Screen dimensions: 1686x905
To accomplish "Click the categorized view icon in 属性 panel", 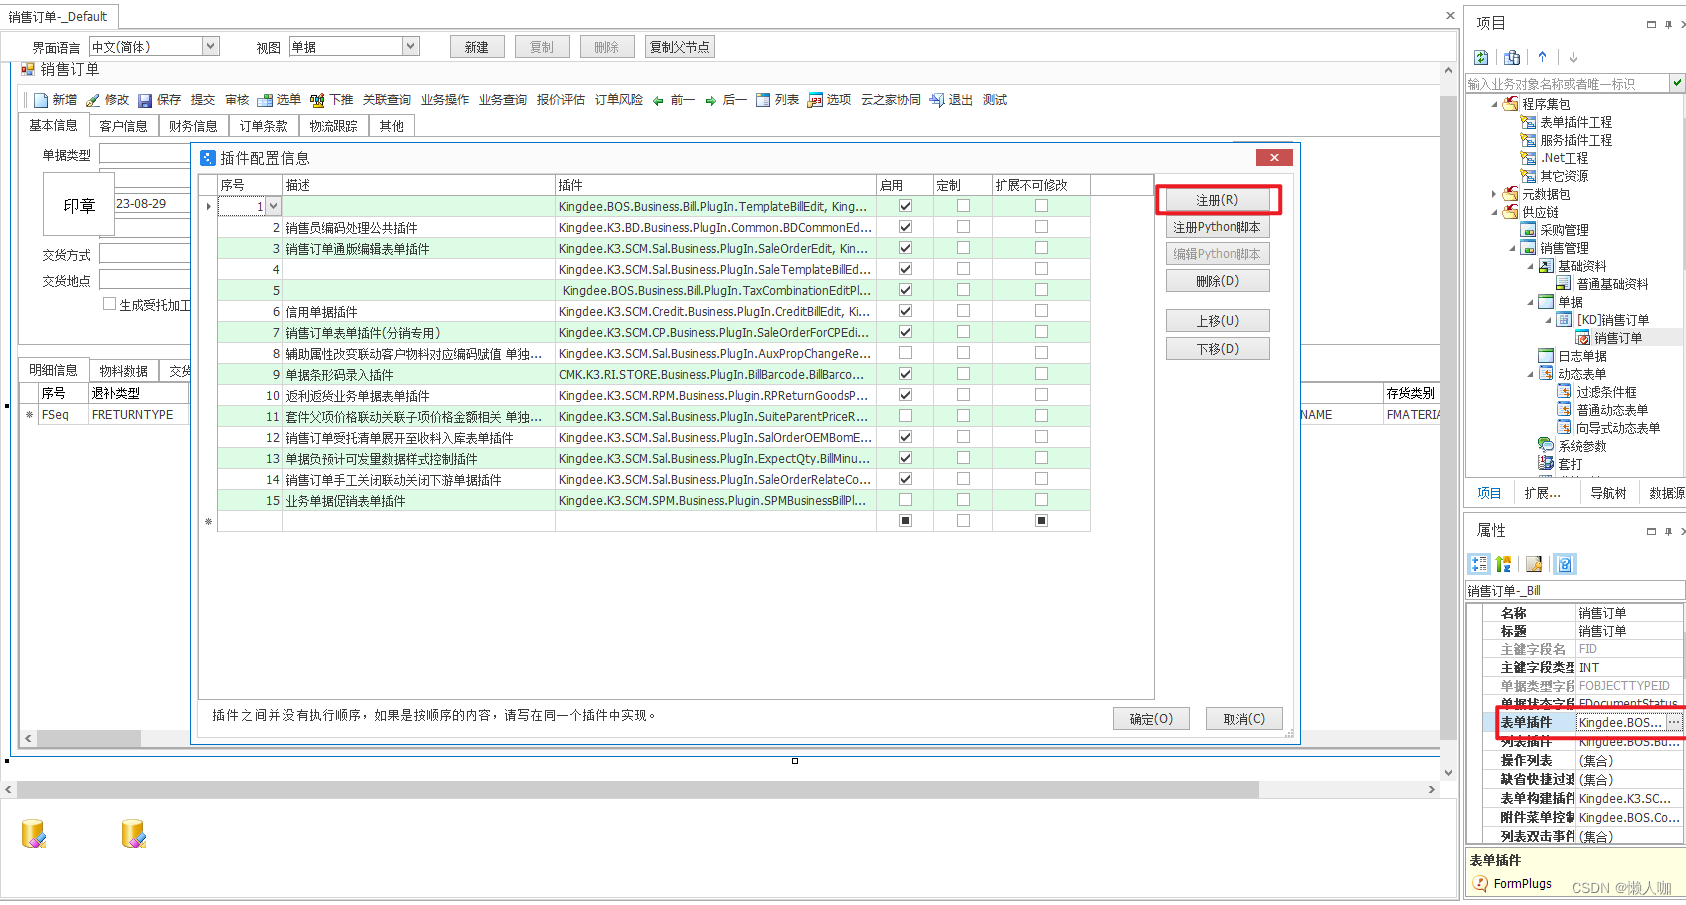I will point(1479,564).
